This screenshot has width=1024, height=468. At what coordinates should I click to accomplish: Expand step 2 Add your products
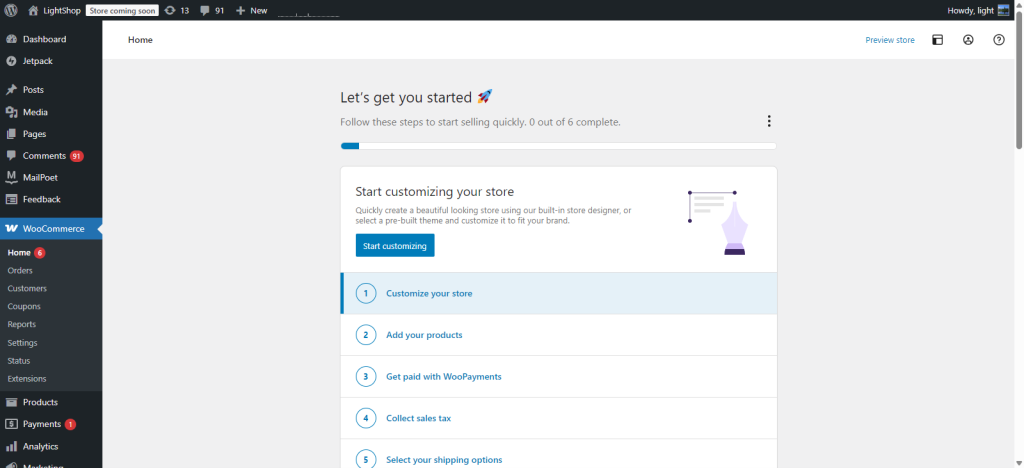coord(558,335)
